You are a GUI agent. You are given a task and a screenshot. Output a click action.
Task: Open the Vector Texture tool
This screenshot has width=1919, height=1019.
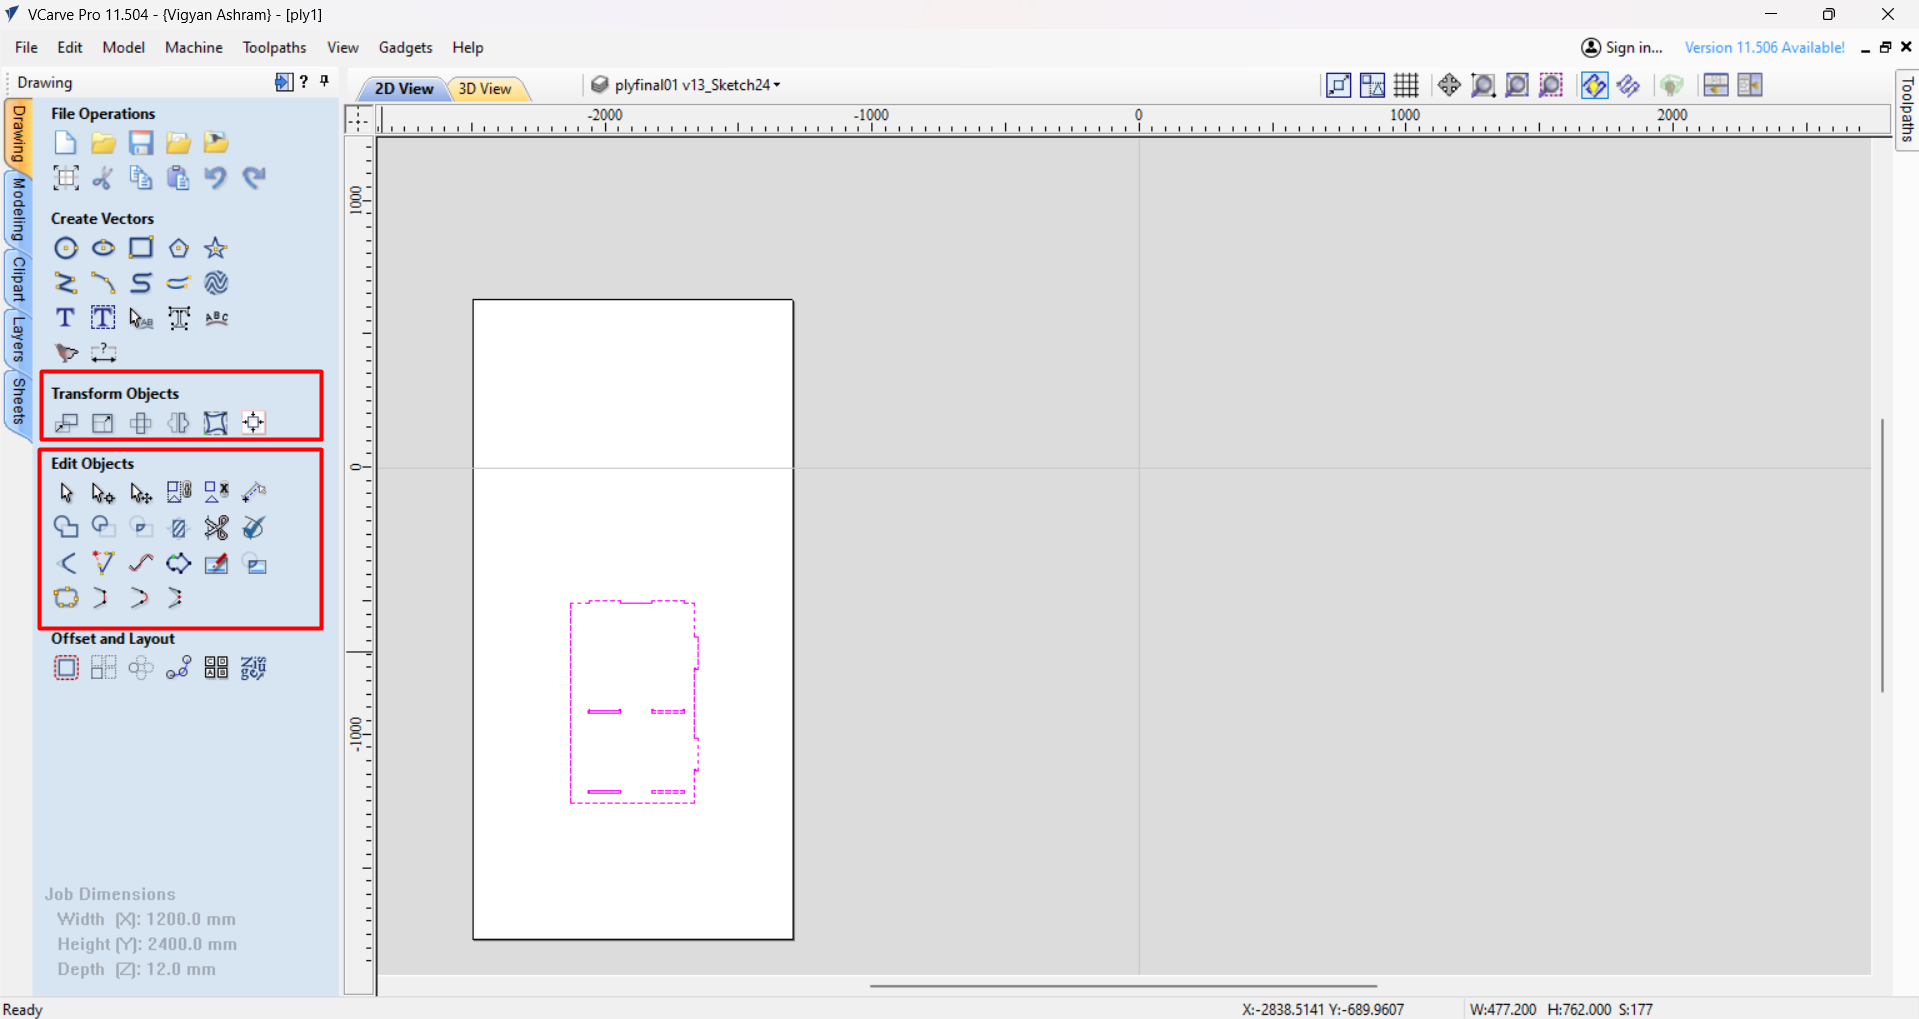coord(216,283)
